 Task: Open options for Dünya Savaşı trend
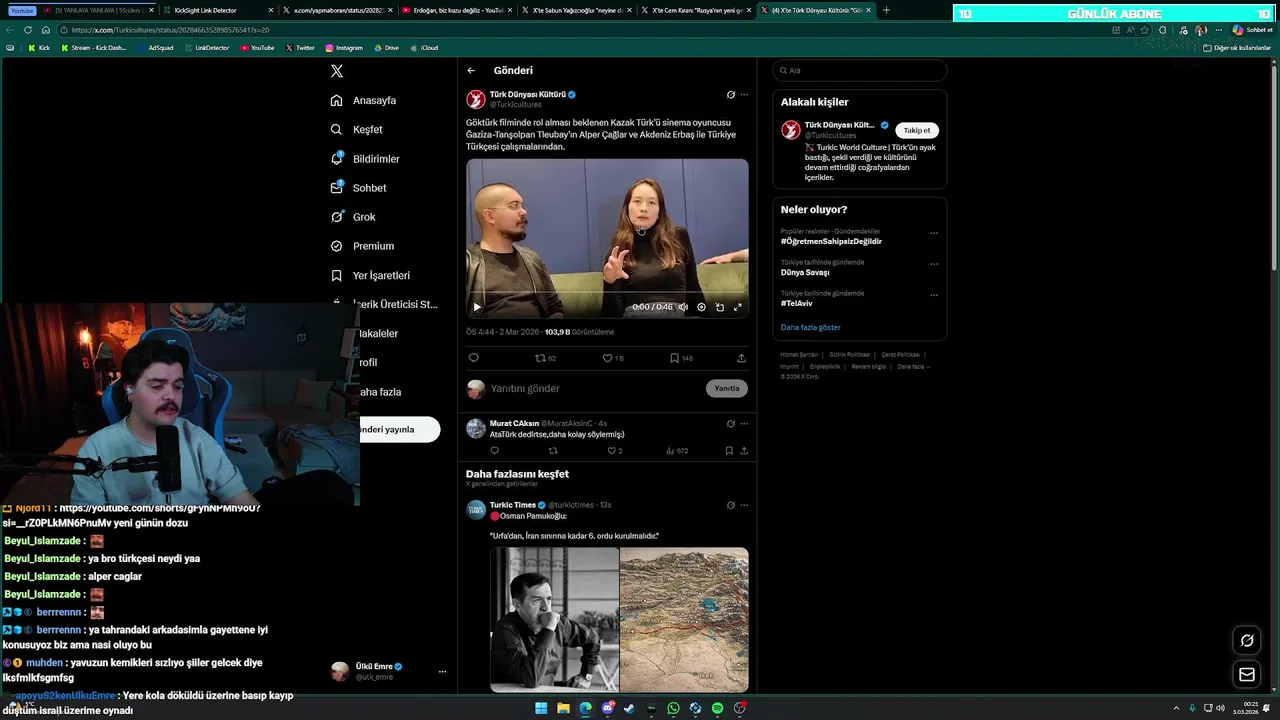tap(934, 264)
